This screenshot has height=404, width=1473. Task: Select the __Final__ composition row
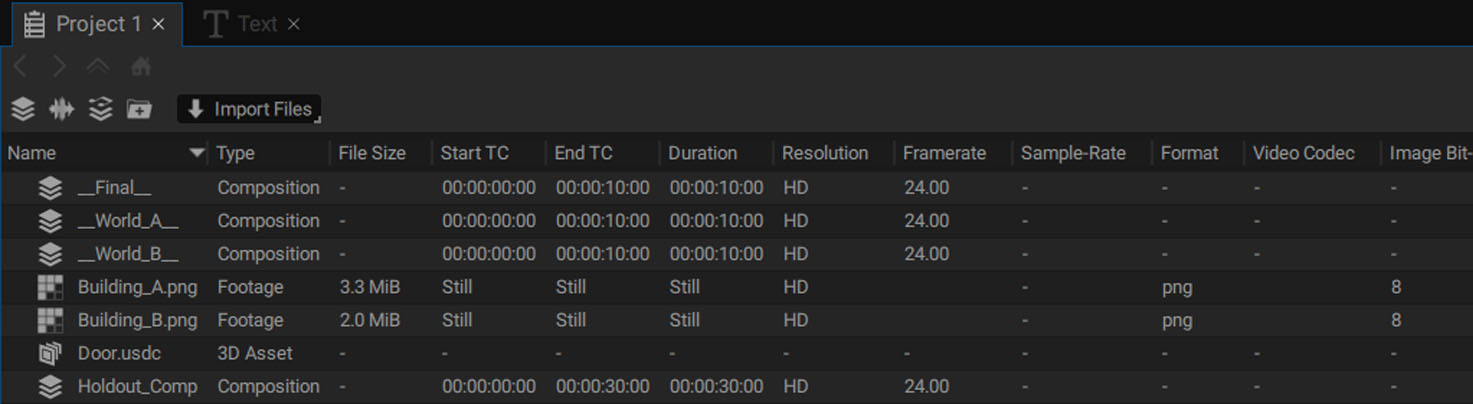(x=736, y=187)
